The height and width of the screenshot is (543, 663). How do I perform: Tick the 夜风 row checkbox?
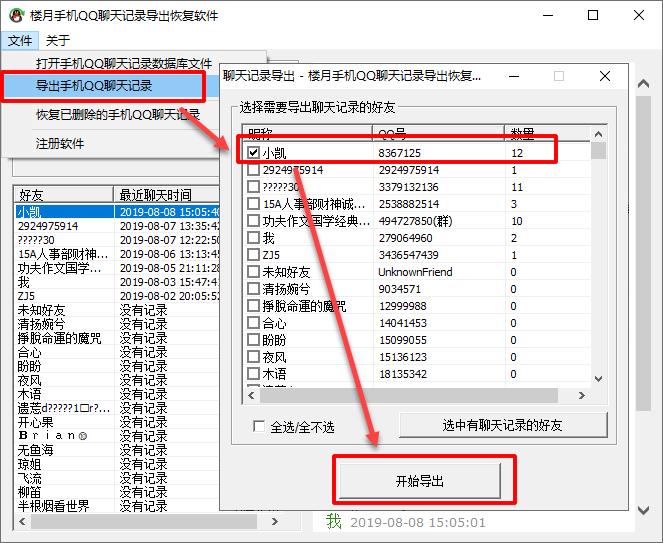click(x=253, y=357)
